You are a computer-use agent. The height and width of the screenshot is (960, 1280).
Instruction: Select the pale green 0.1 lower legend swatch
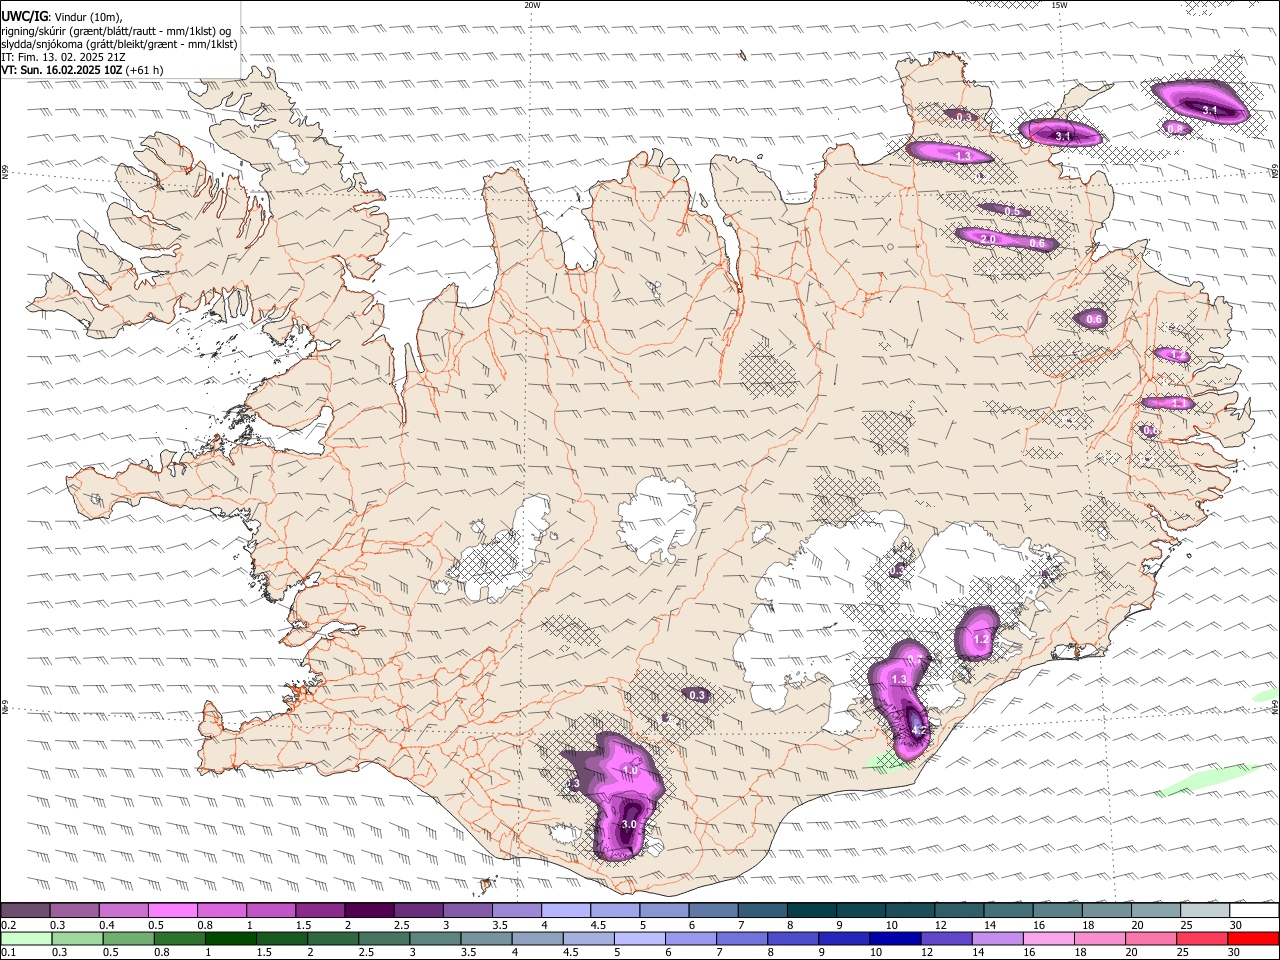coord(26,938)
